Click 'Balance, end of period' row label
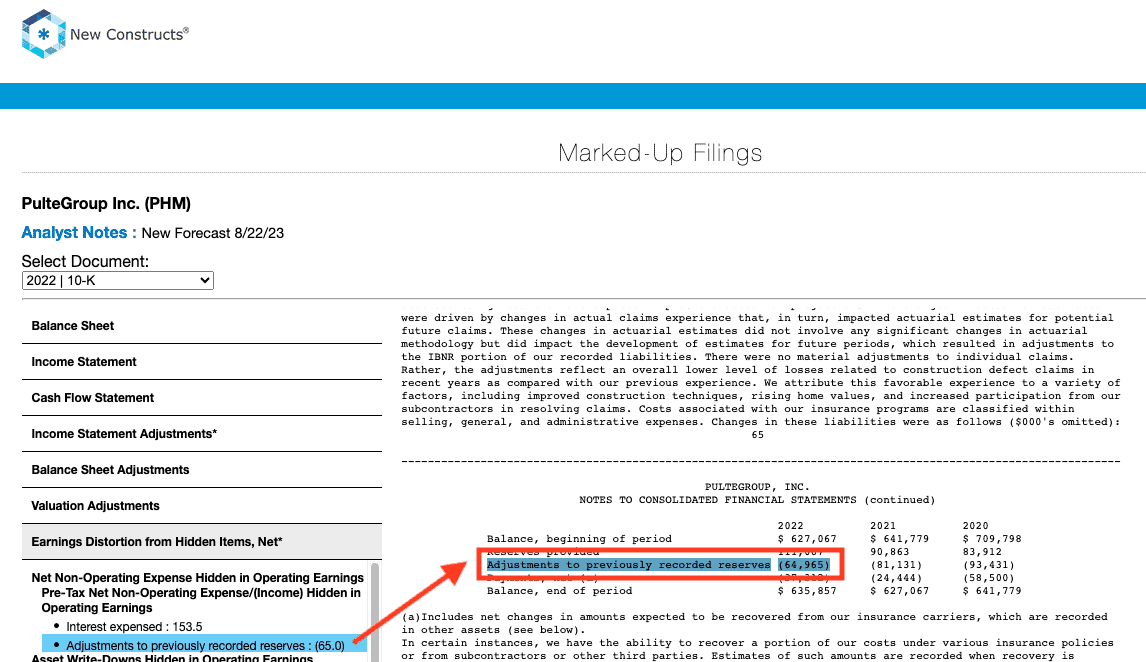The height and width of the screenshot is (662, 1146). [559, 590]
